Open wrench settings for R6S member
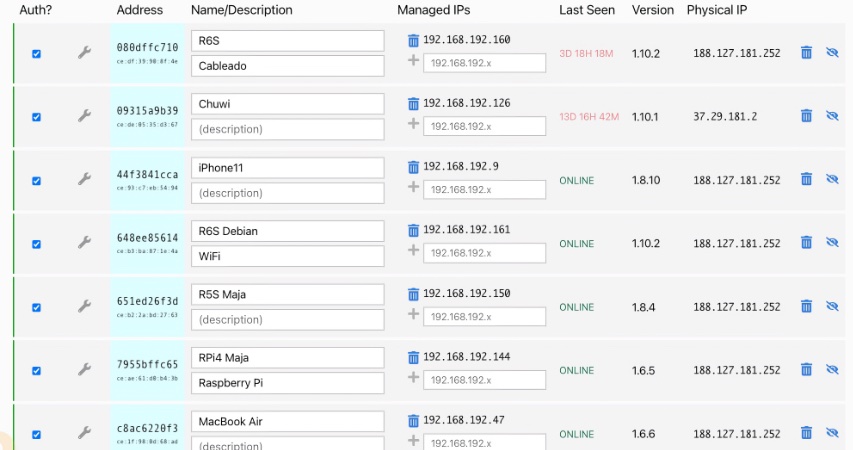853x450 pixels. point(84,53)
